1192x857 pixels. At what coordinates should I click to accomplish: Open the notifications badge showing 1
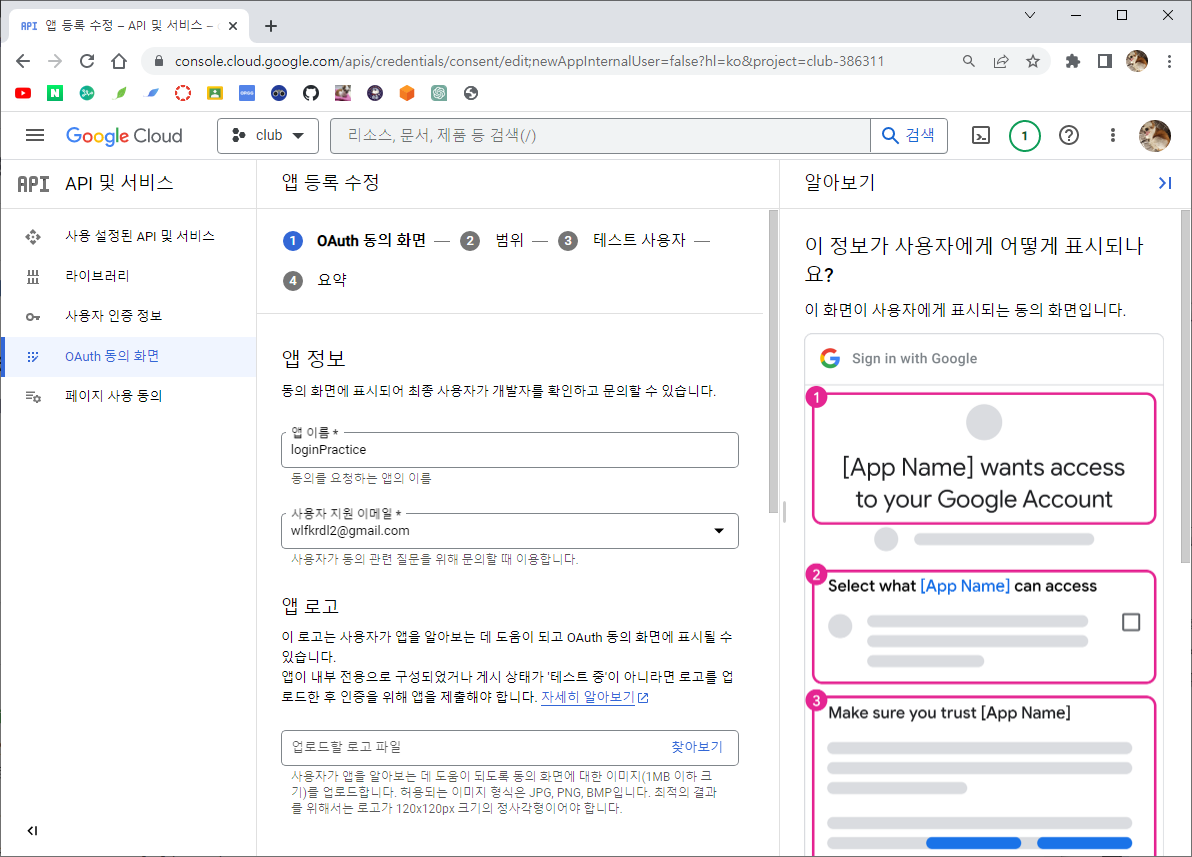point(1024,136)
